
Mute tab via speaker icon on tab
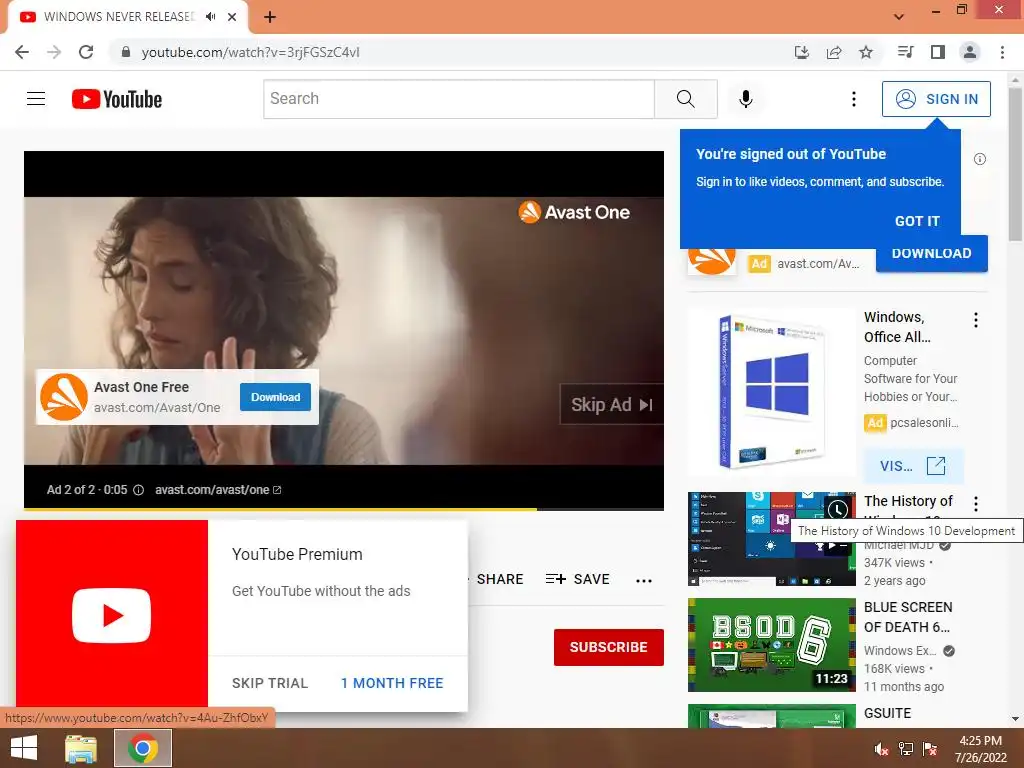pos(210,17)
